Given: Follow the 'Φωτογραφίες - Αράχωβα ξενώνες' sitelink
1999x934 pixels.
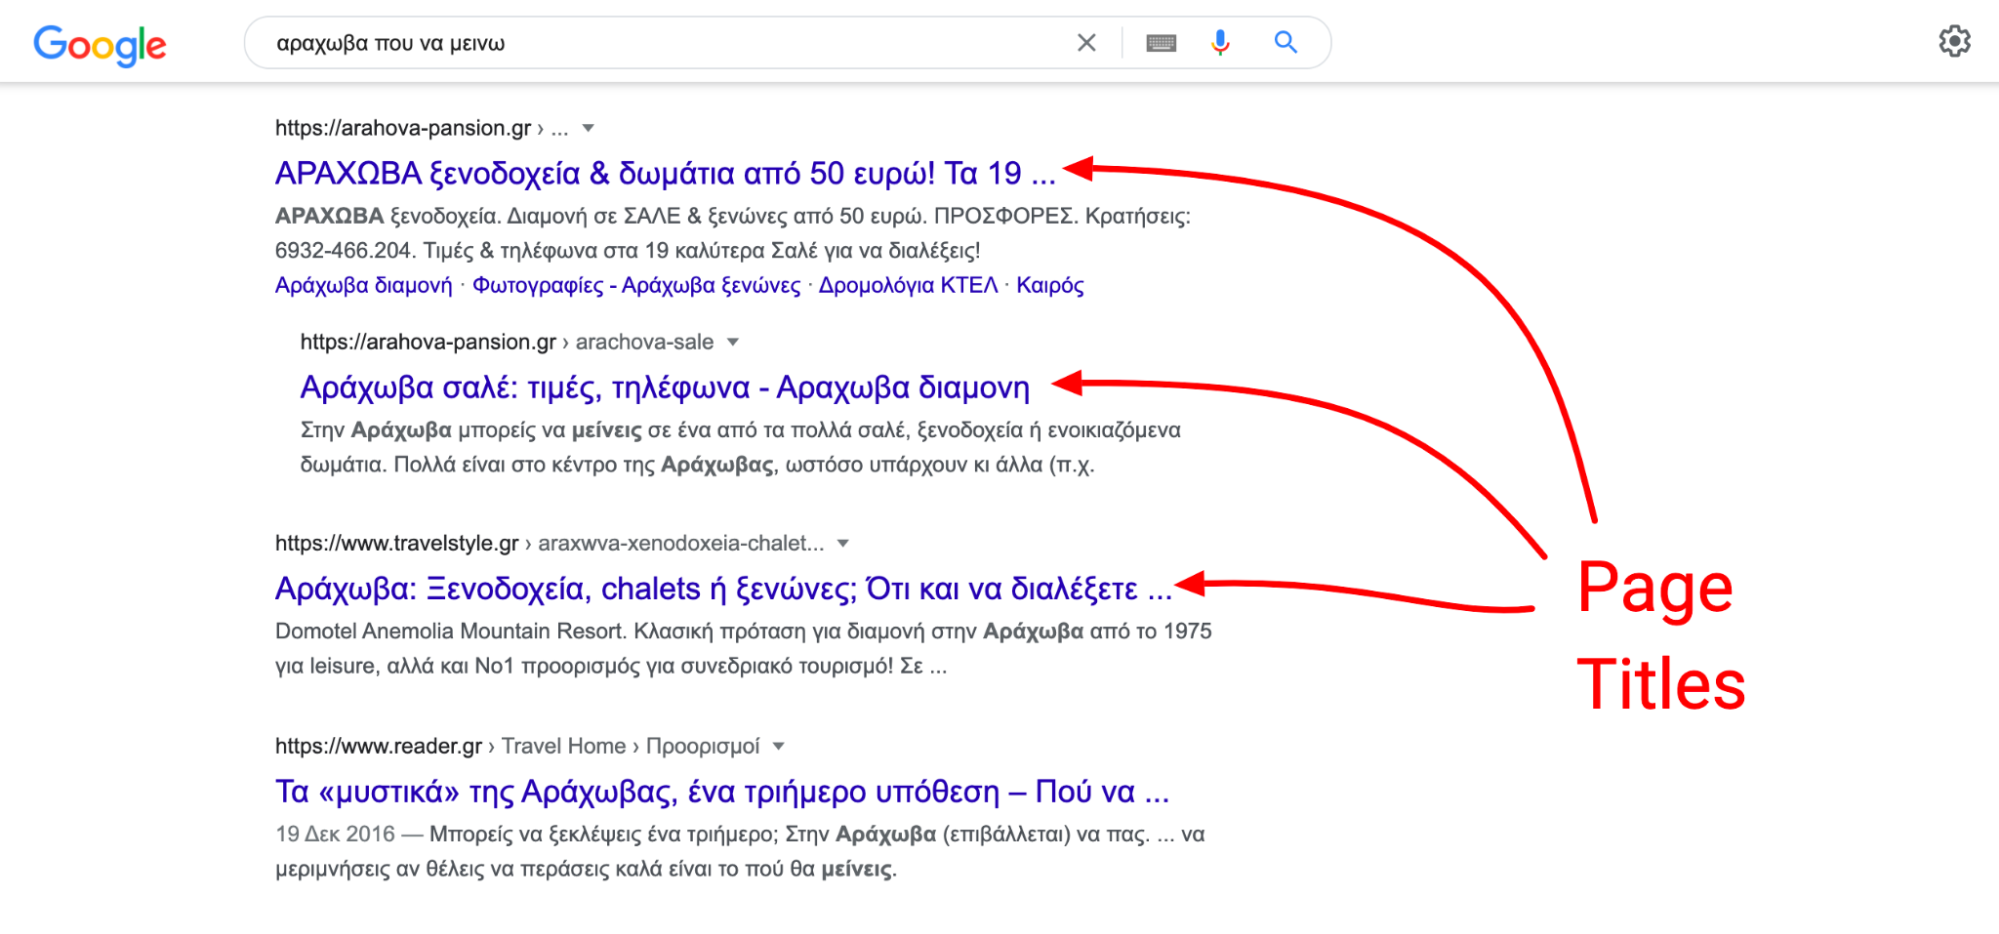Looking at the screenshot, I should click(x=636, y=286).
